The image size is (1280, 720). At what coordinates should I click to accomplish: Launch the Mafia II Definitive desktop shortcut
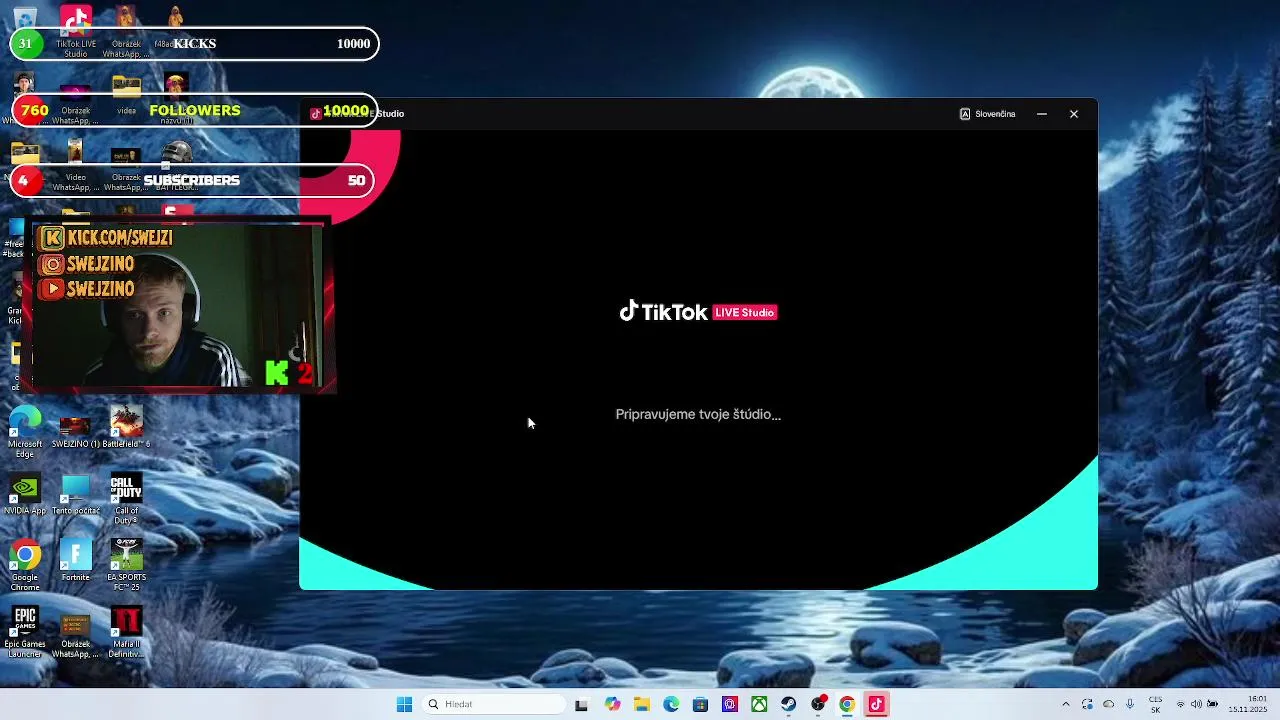[126, 632]
